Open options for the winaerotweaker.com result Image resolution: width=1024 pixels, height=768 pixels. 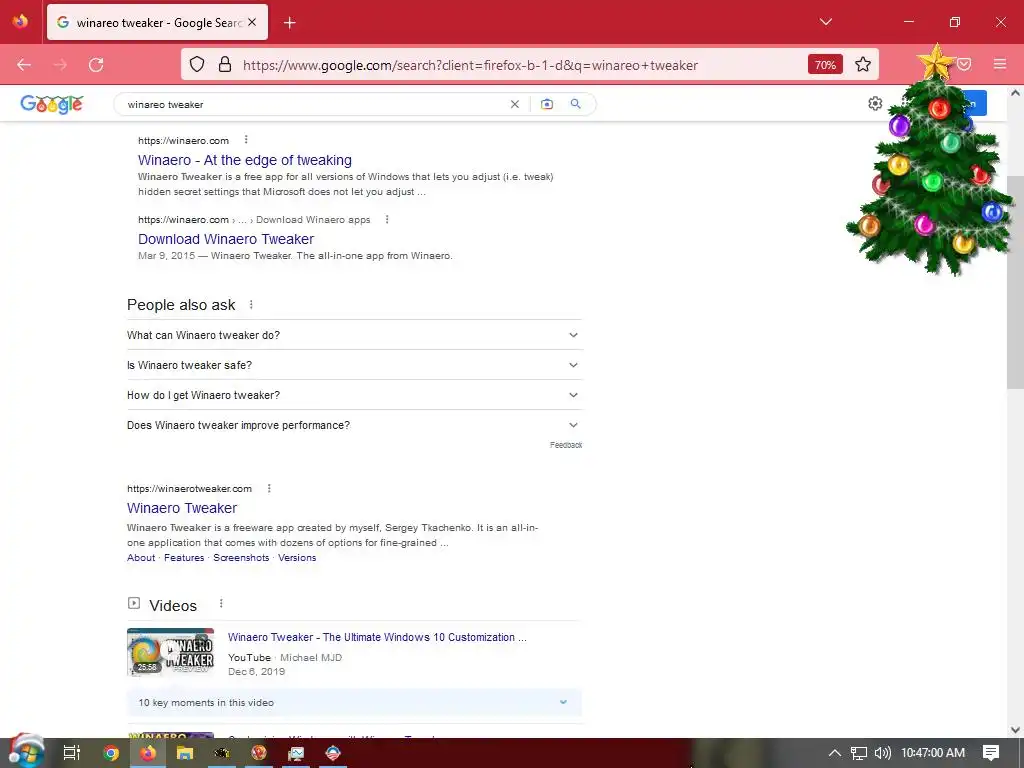coord(269,488)
